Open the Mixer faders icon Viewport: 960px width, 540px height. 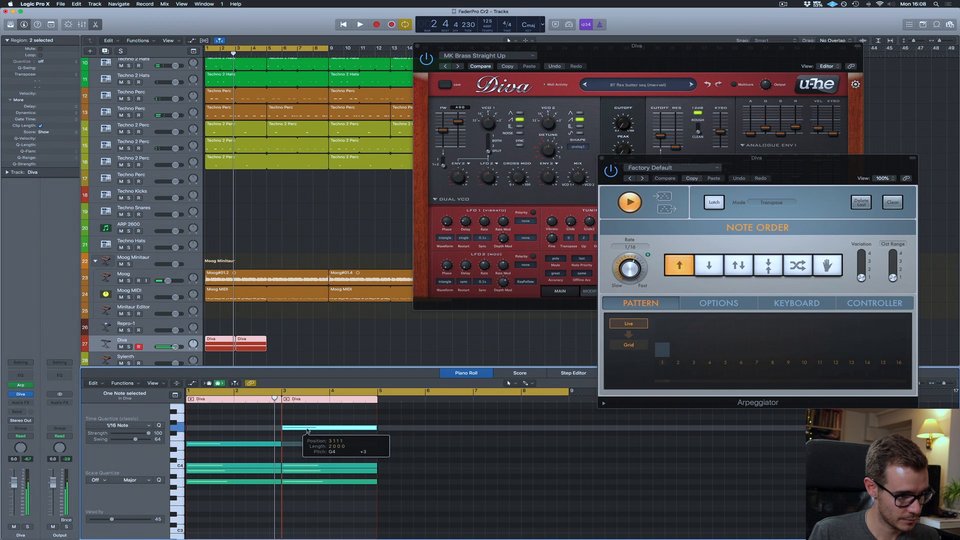coord(81,24)
